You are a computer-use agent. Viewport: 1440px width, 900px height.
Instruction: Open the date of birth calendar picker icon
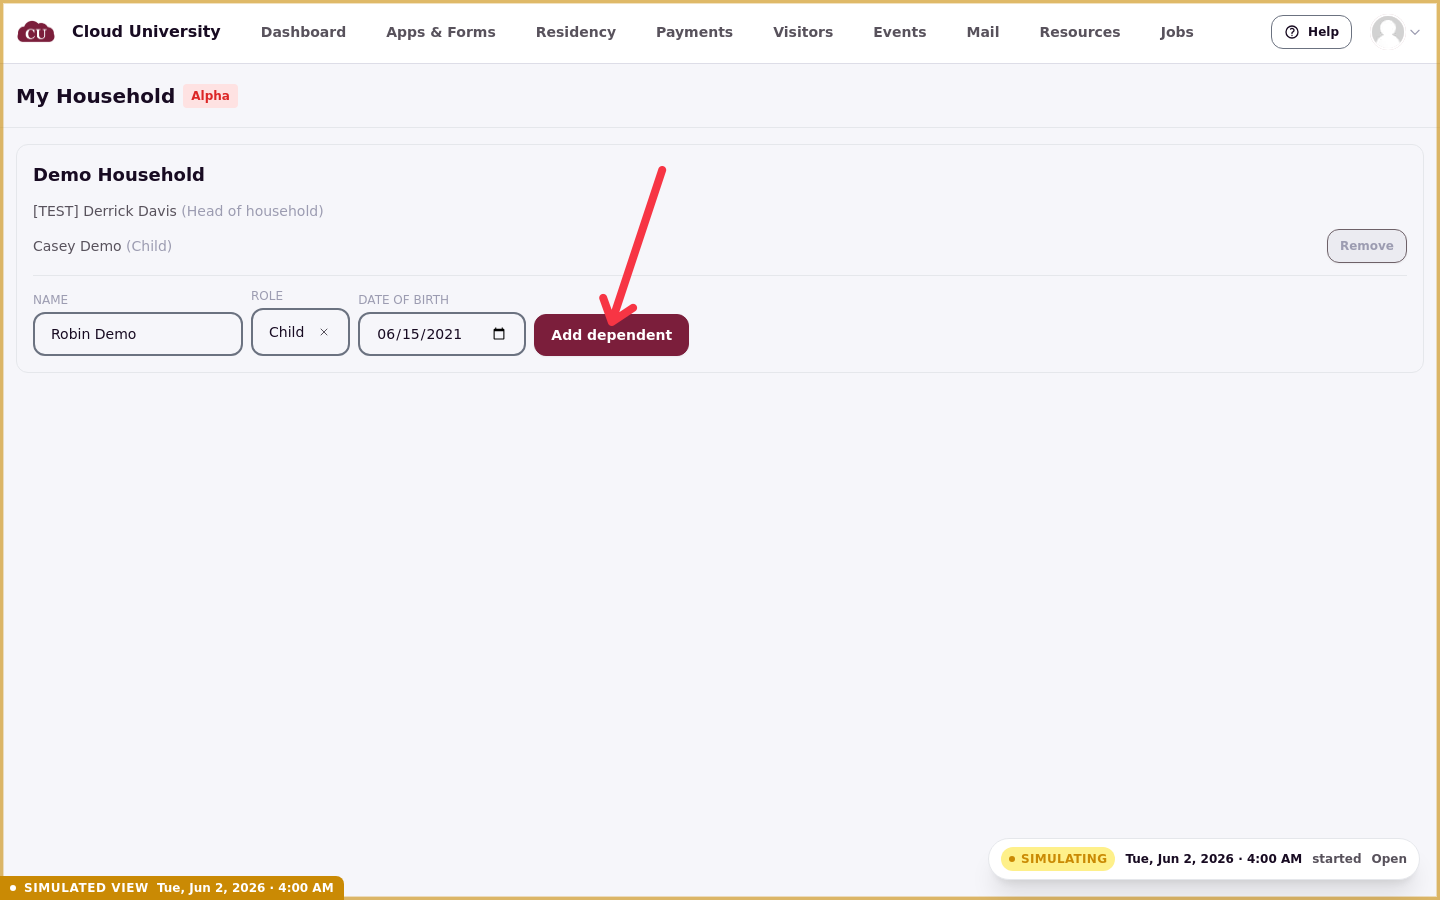click(x=499, y=334)
